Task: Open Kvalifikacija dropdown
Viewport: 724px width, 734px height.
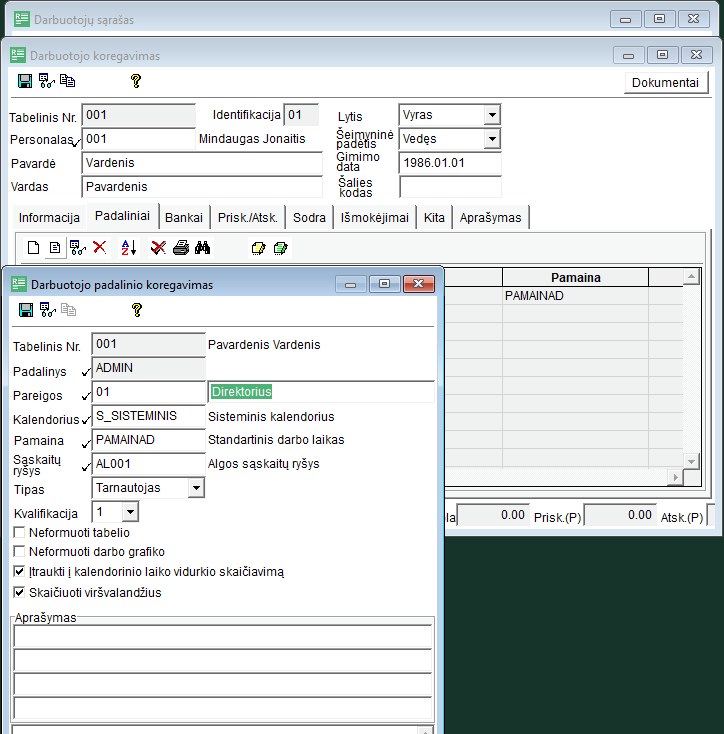Action: (x=130, y=512)
